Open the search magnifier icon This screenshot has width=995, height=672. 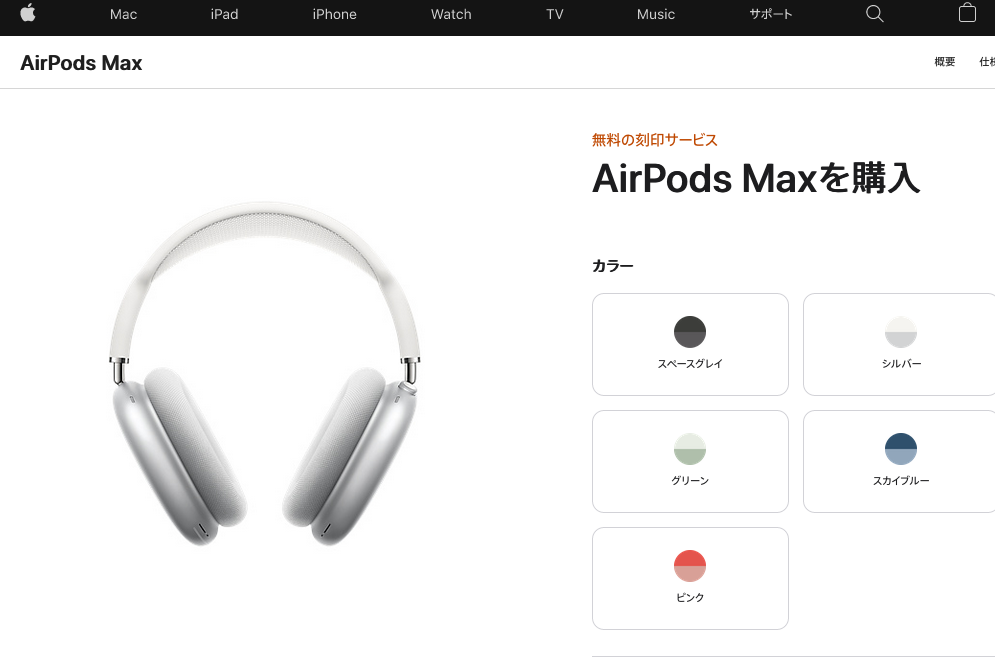[x=874, y=14]
